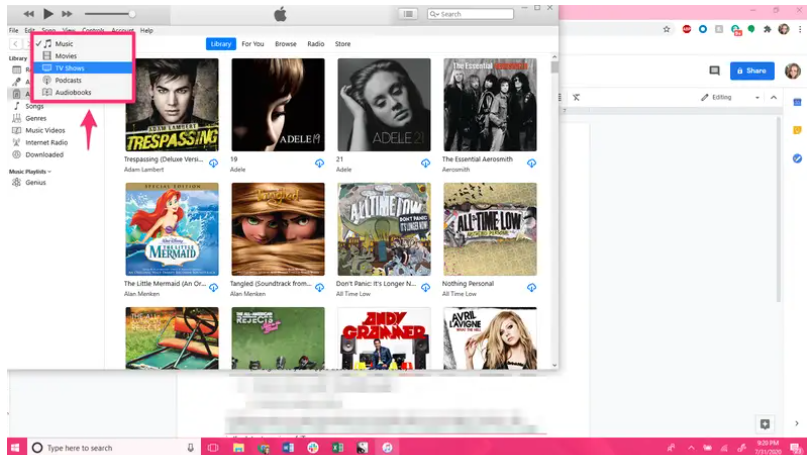
Task: Choose TV Shows in the media dropdown
Action: click(x=82, y=68)
